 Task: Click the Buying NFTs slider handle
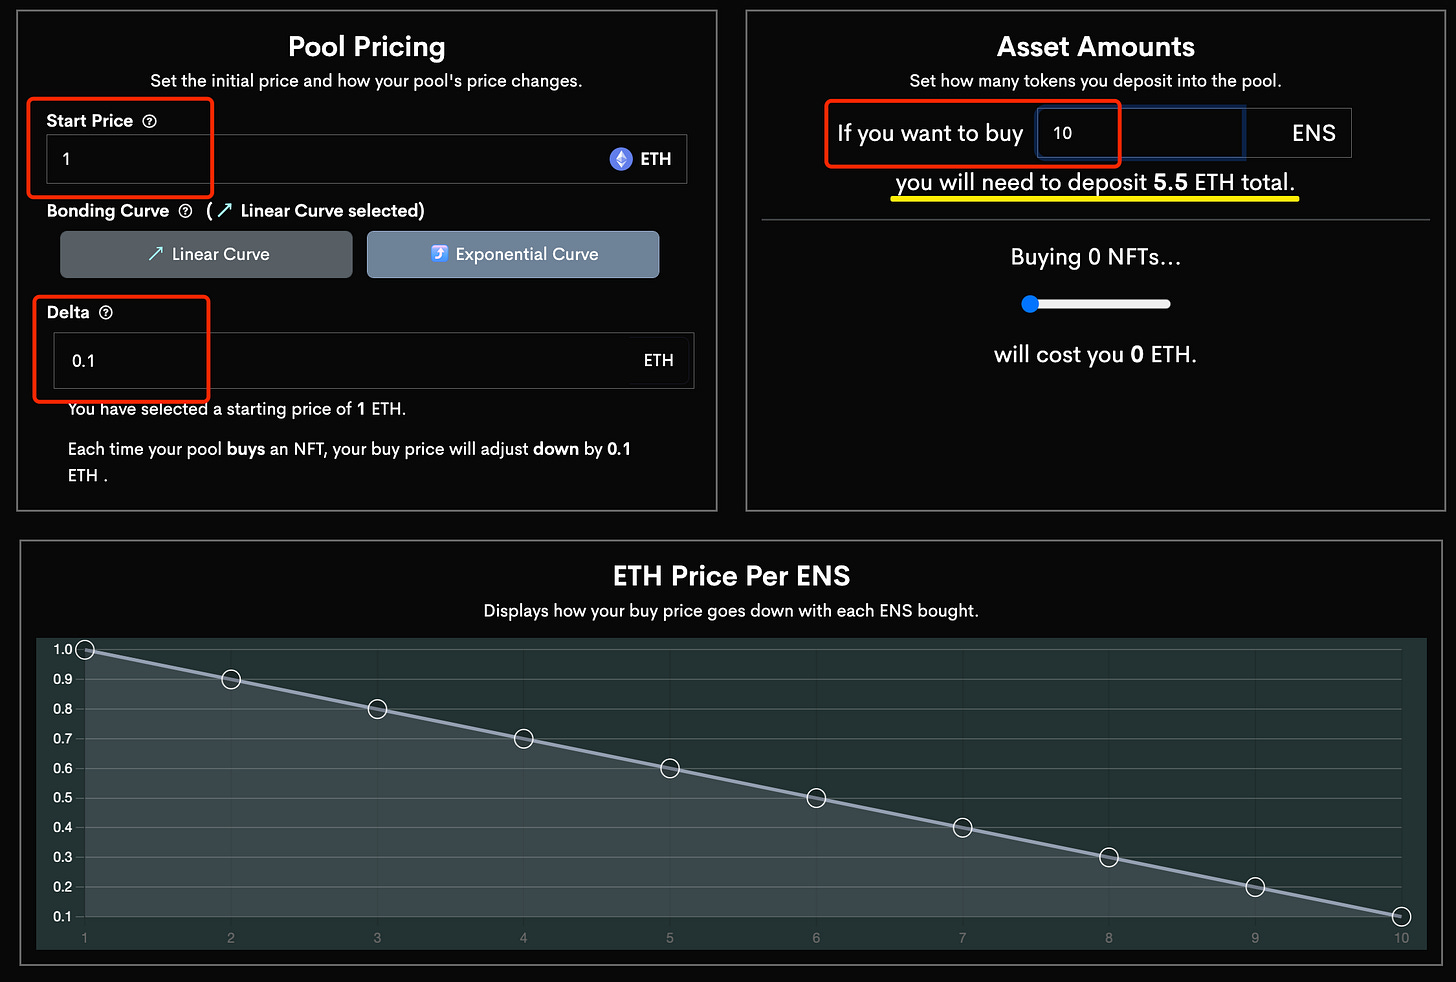tap(1030, 304)
